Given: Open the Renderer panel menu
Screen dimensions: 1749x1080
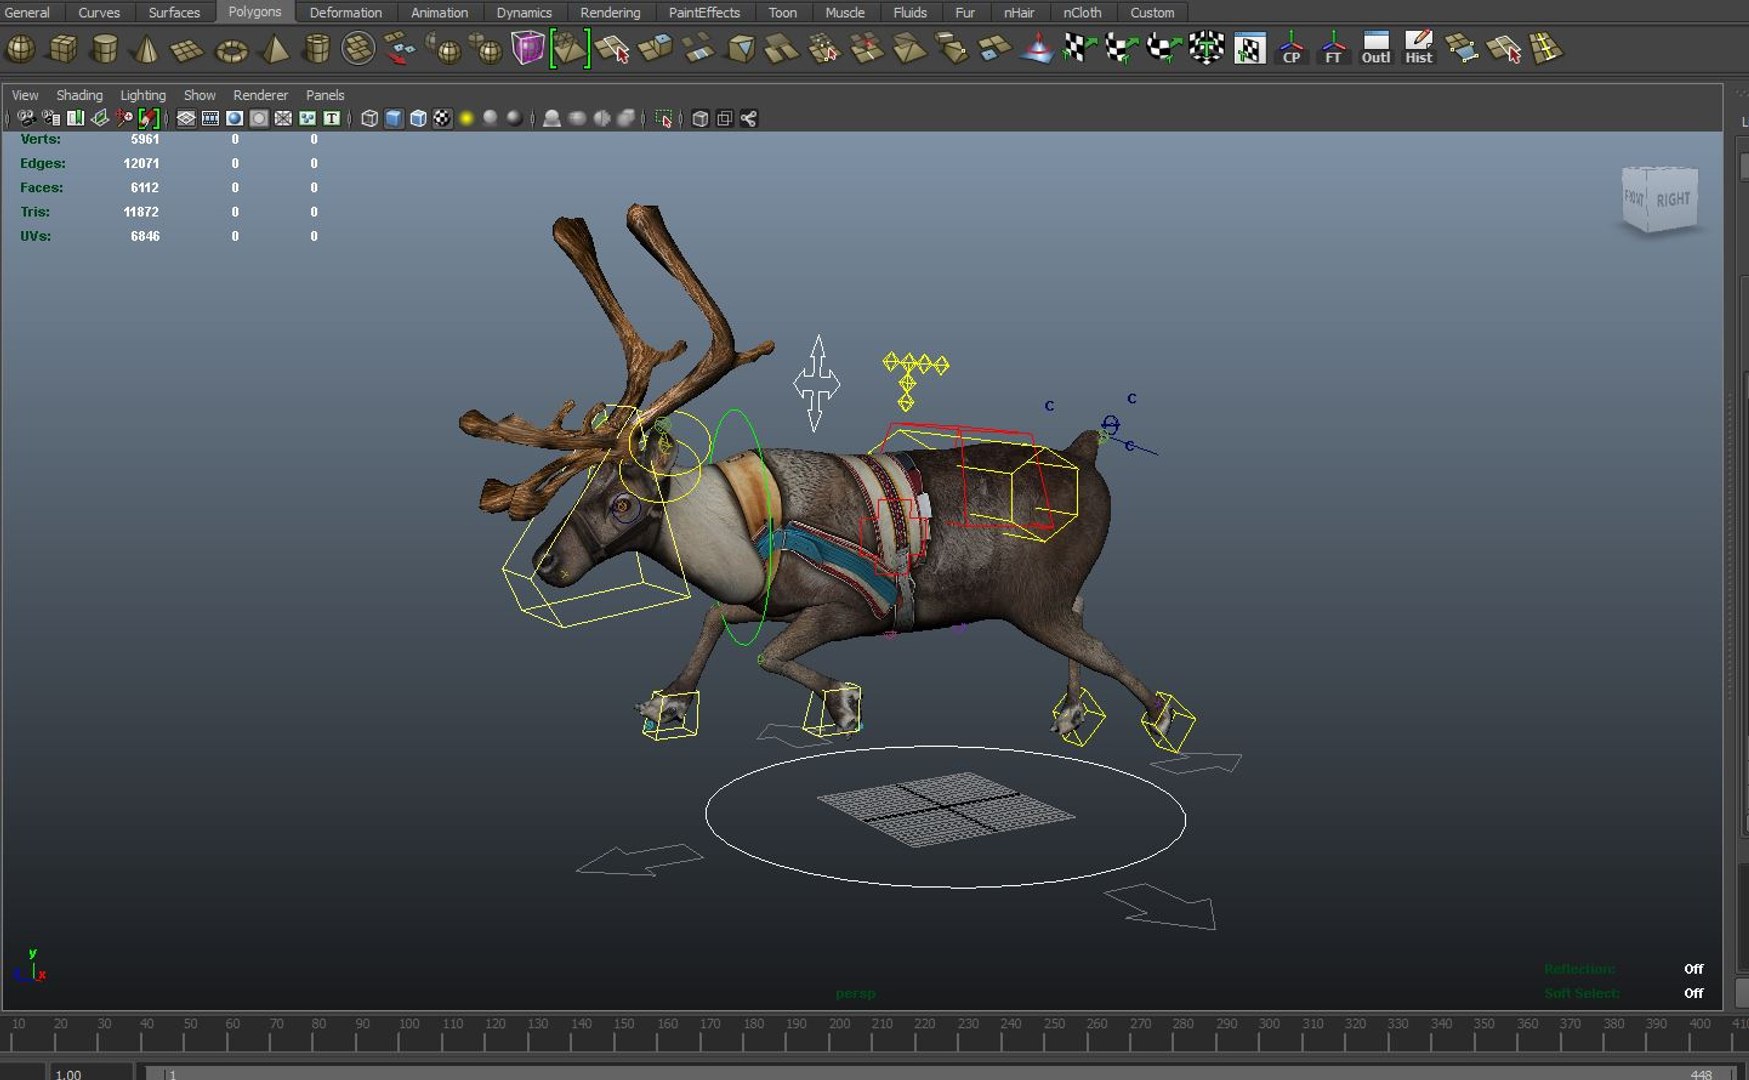Looking at the screenshot, I should tap(260, 95).
